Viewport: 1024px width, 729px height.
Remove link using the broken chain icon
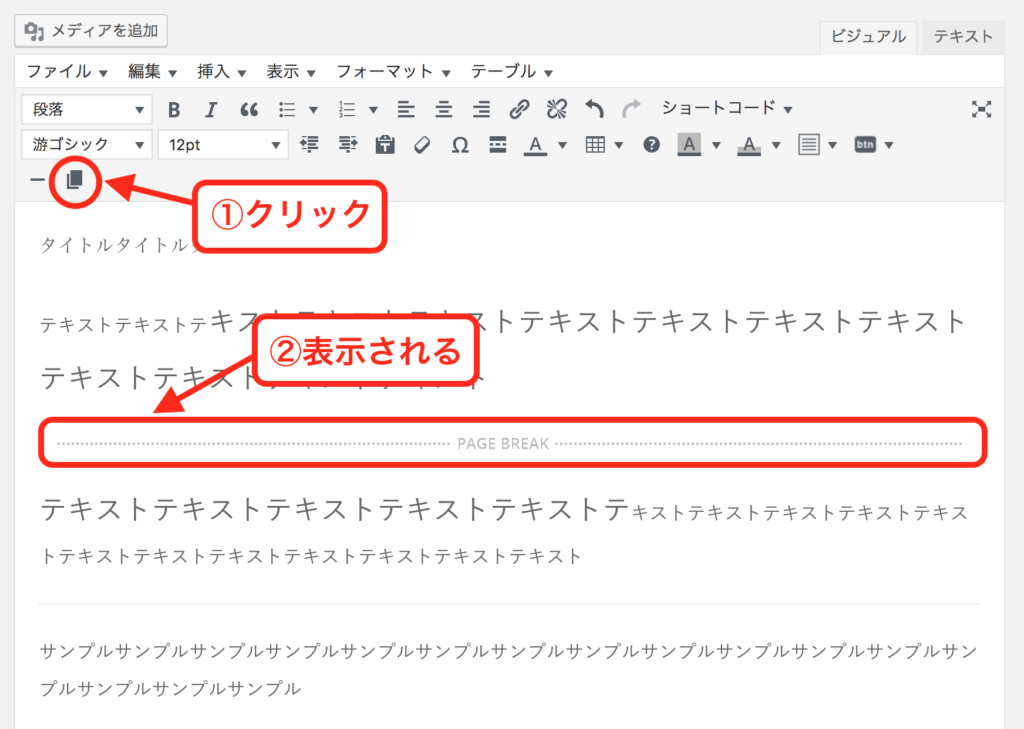click(x=556, y=109)
